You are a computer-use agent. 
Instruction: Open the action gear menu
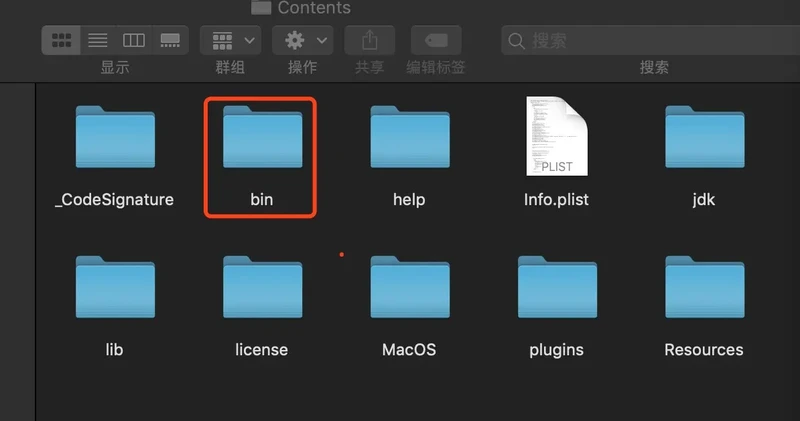[303, 40]
